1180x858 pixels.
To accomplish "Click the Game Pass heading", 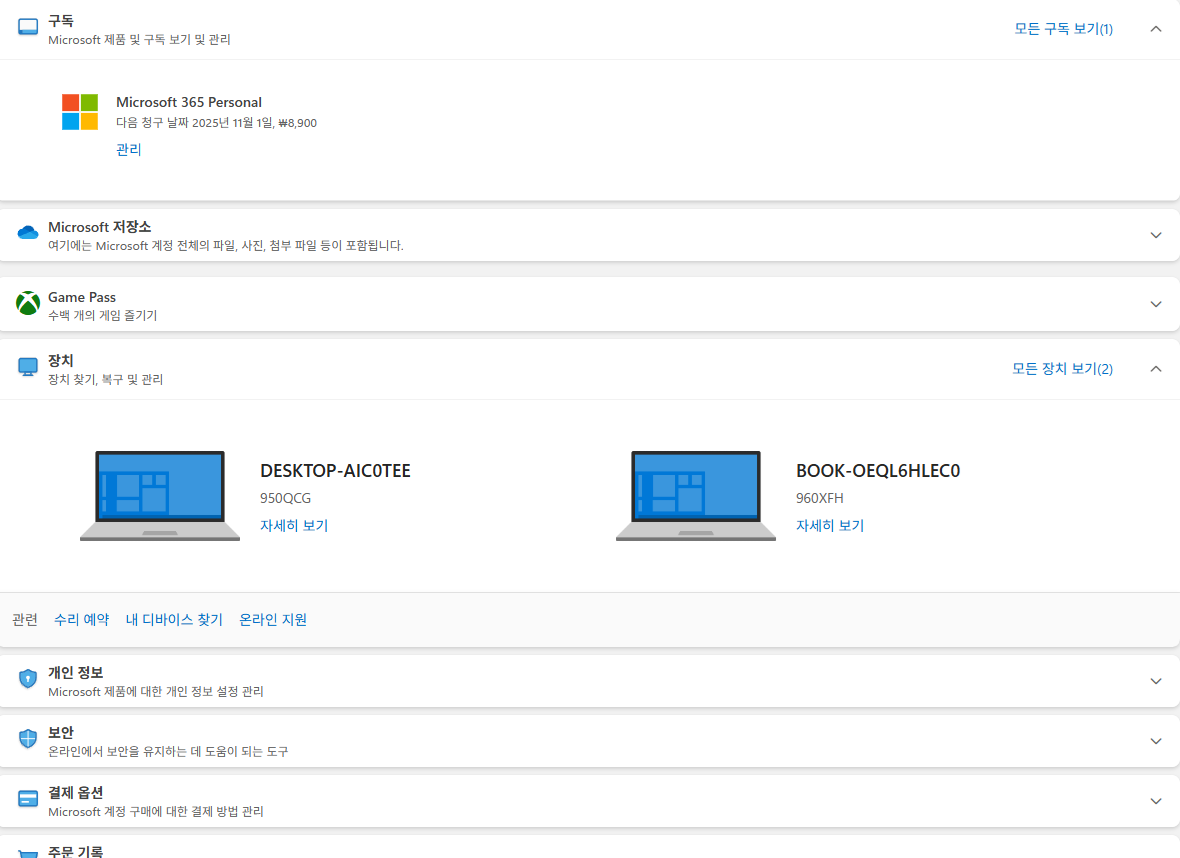I will [x=82, y=297].
